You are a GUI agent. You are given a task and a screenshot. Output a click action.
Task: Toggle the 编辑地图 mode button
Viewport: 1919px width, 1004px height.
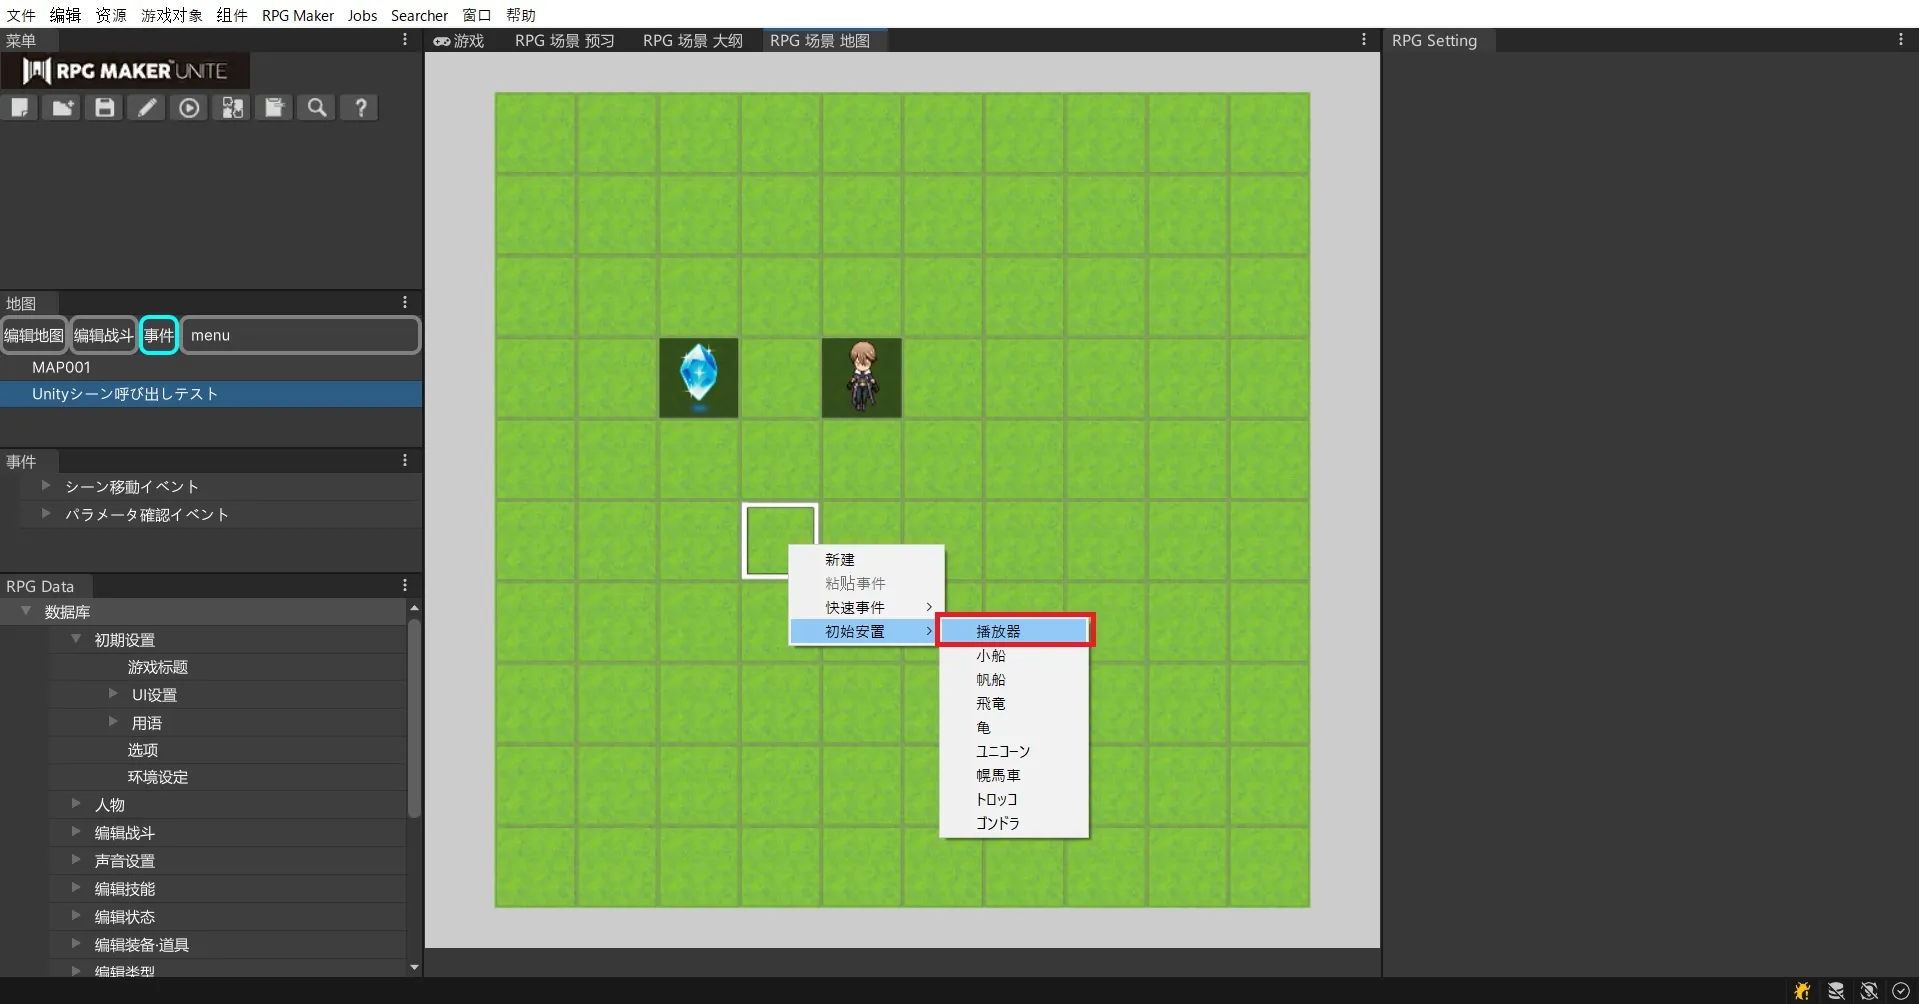coord(34,336)
